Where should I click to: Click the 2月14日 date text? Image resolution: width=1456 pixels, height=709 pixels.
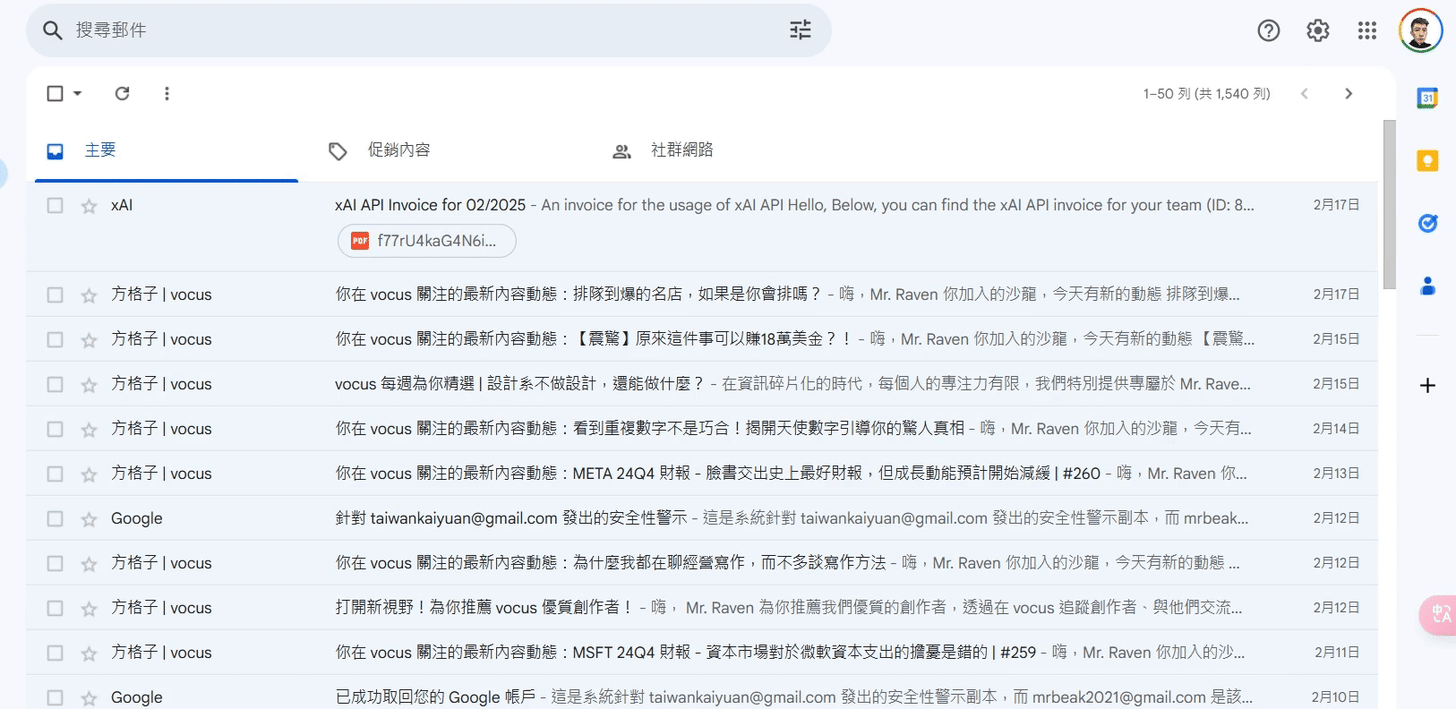[x=1336, y=429]
